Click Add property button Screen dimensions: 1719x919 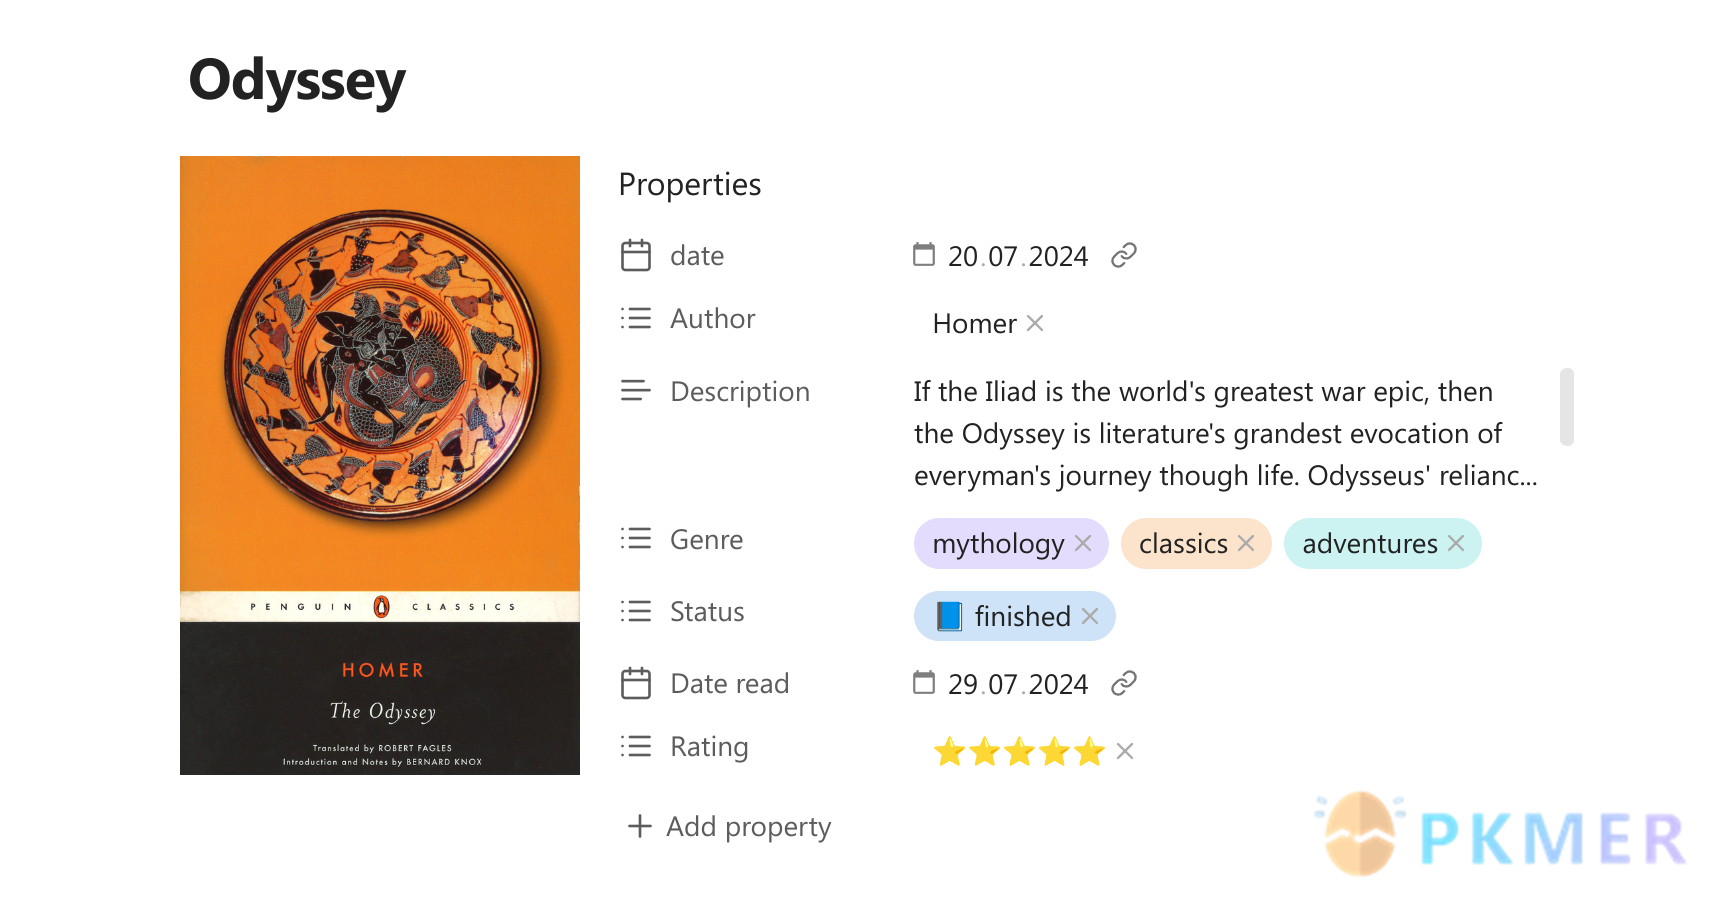click(730, 827)
